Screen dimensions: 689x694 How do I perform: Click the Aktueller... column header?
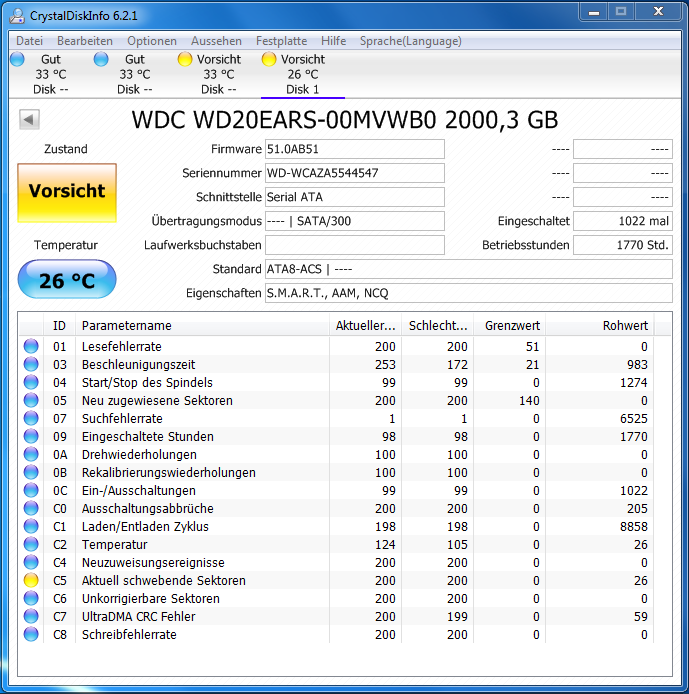(x=366, y=326)
